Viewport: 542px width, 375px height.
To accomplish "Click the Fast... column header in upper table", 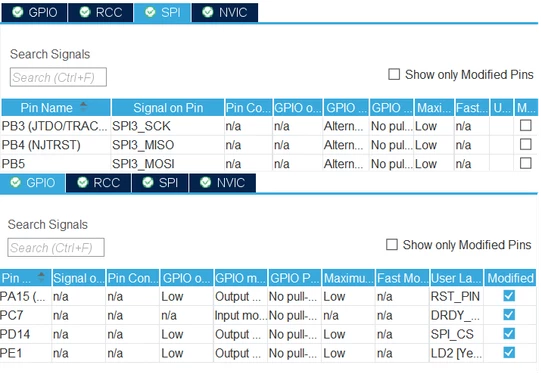I will point(472,108).
